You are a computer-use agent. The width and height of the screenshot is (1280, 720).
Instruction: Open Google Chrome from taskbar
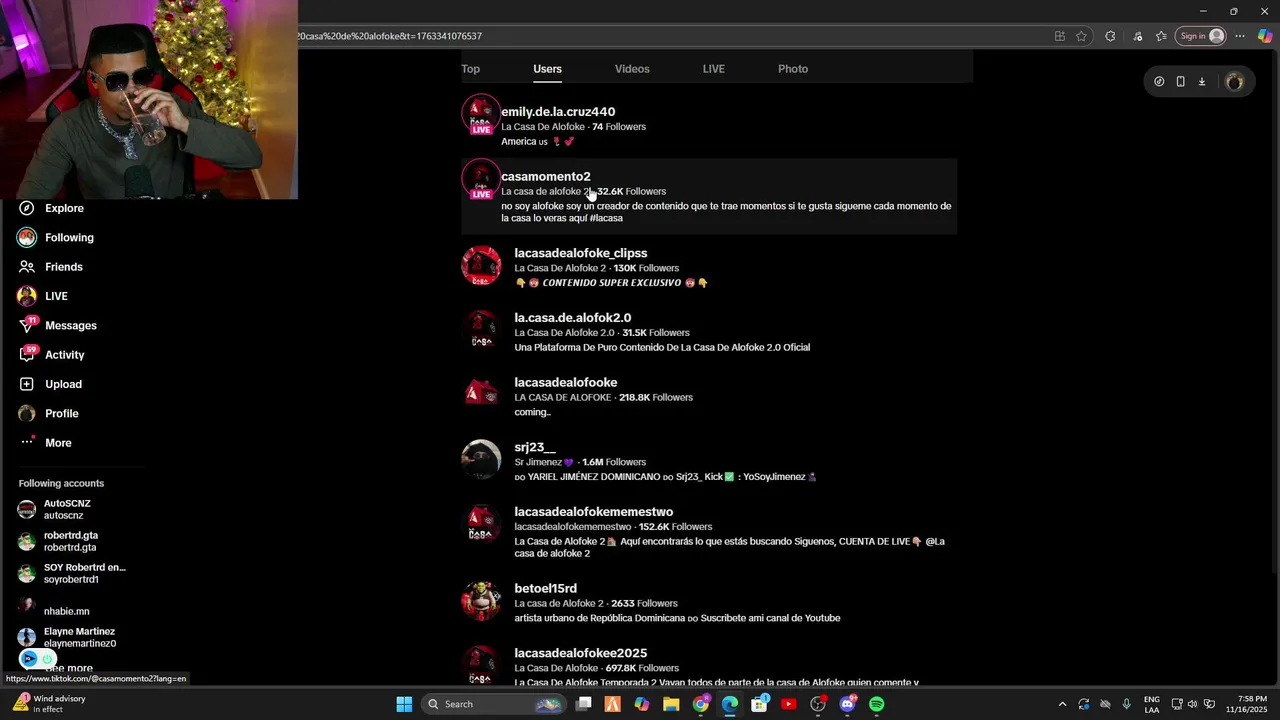701,704
